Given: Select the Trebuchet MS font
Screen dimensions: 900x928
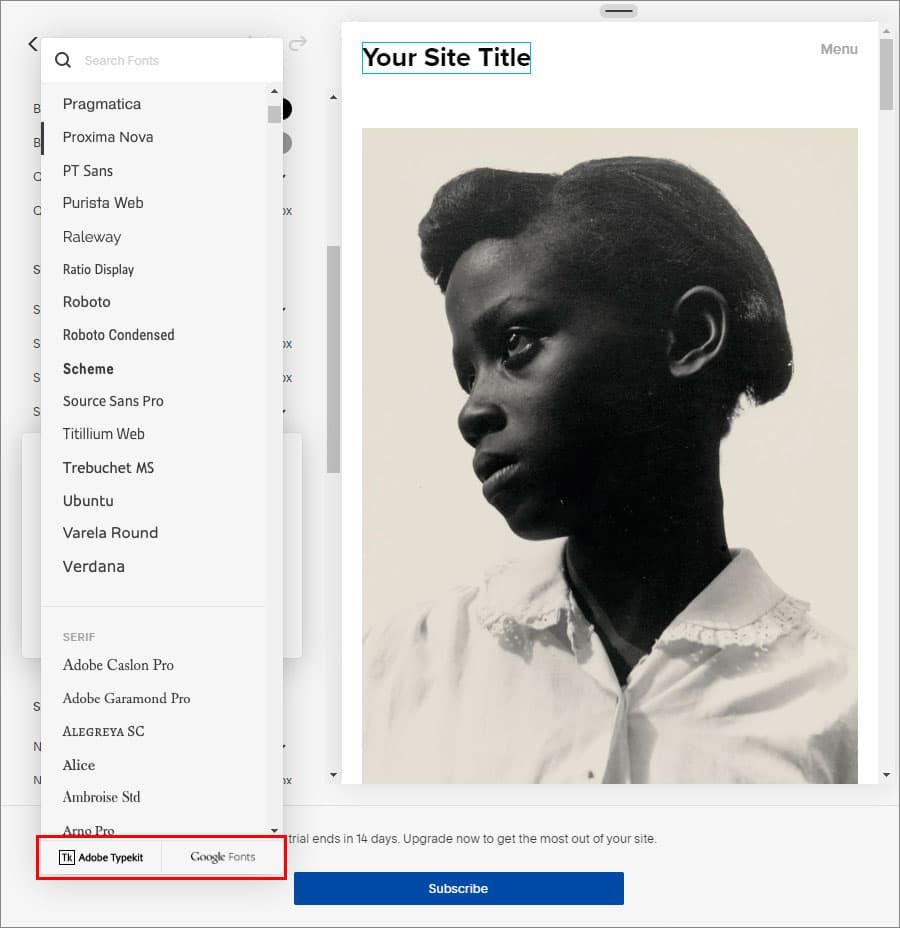Looking at the screenshot, I should [108, 468].
